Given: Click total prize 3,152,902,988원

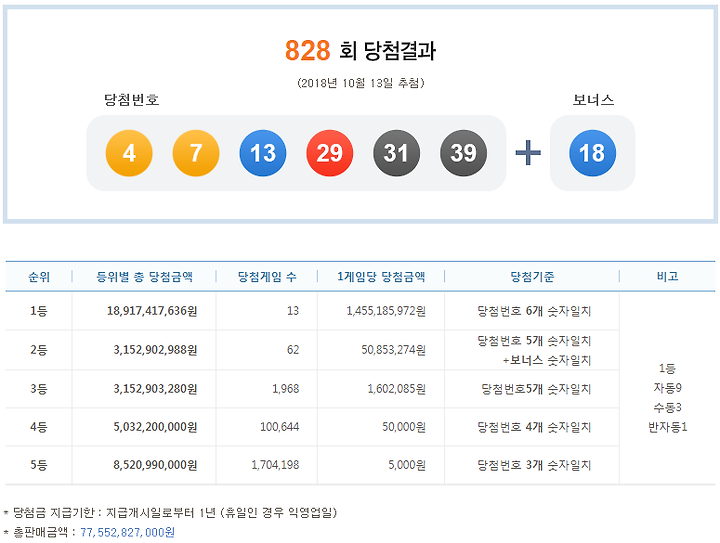Looking at the screenshot, I should pyautogui.click(x=155, y=350).
